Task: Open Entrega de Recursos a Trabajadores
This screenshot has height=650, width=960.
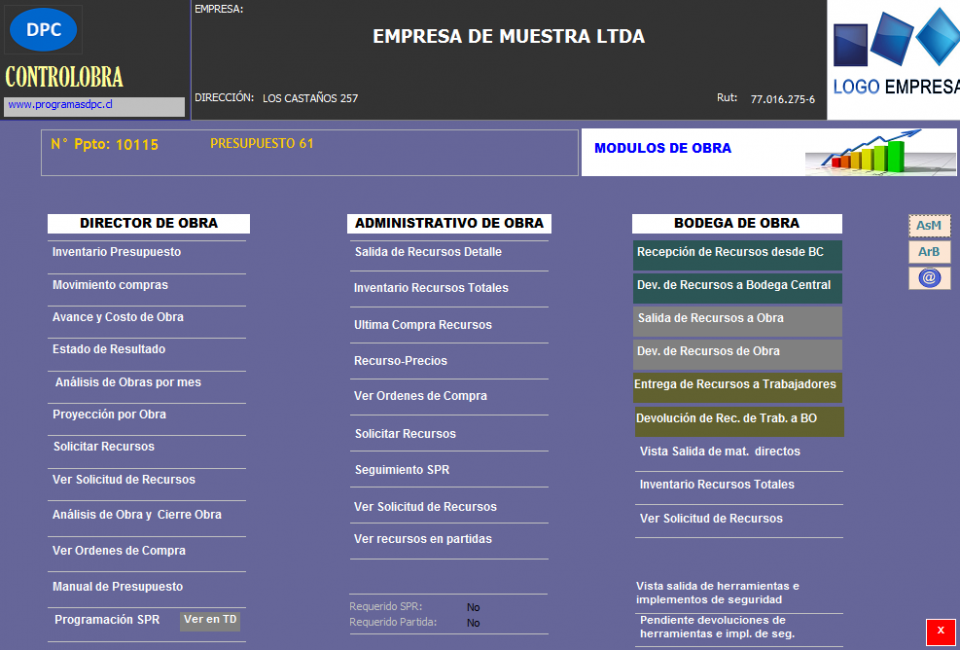Action: click(736, 385)
